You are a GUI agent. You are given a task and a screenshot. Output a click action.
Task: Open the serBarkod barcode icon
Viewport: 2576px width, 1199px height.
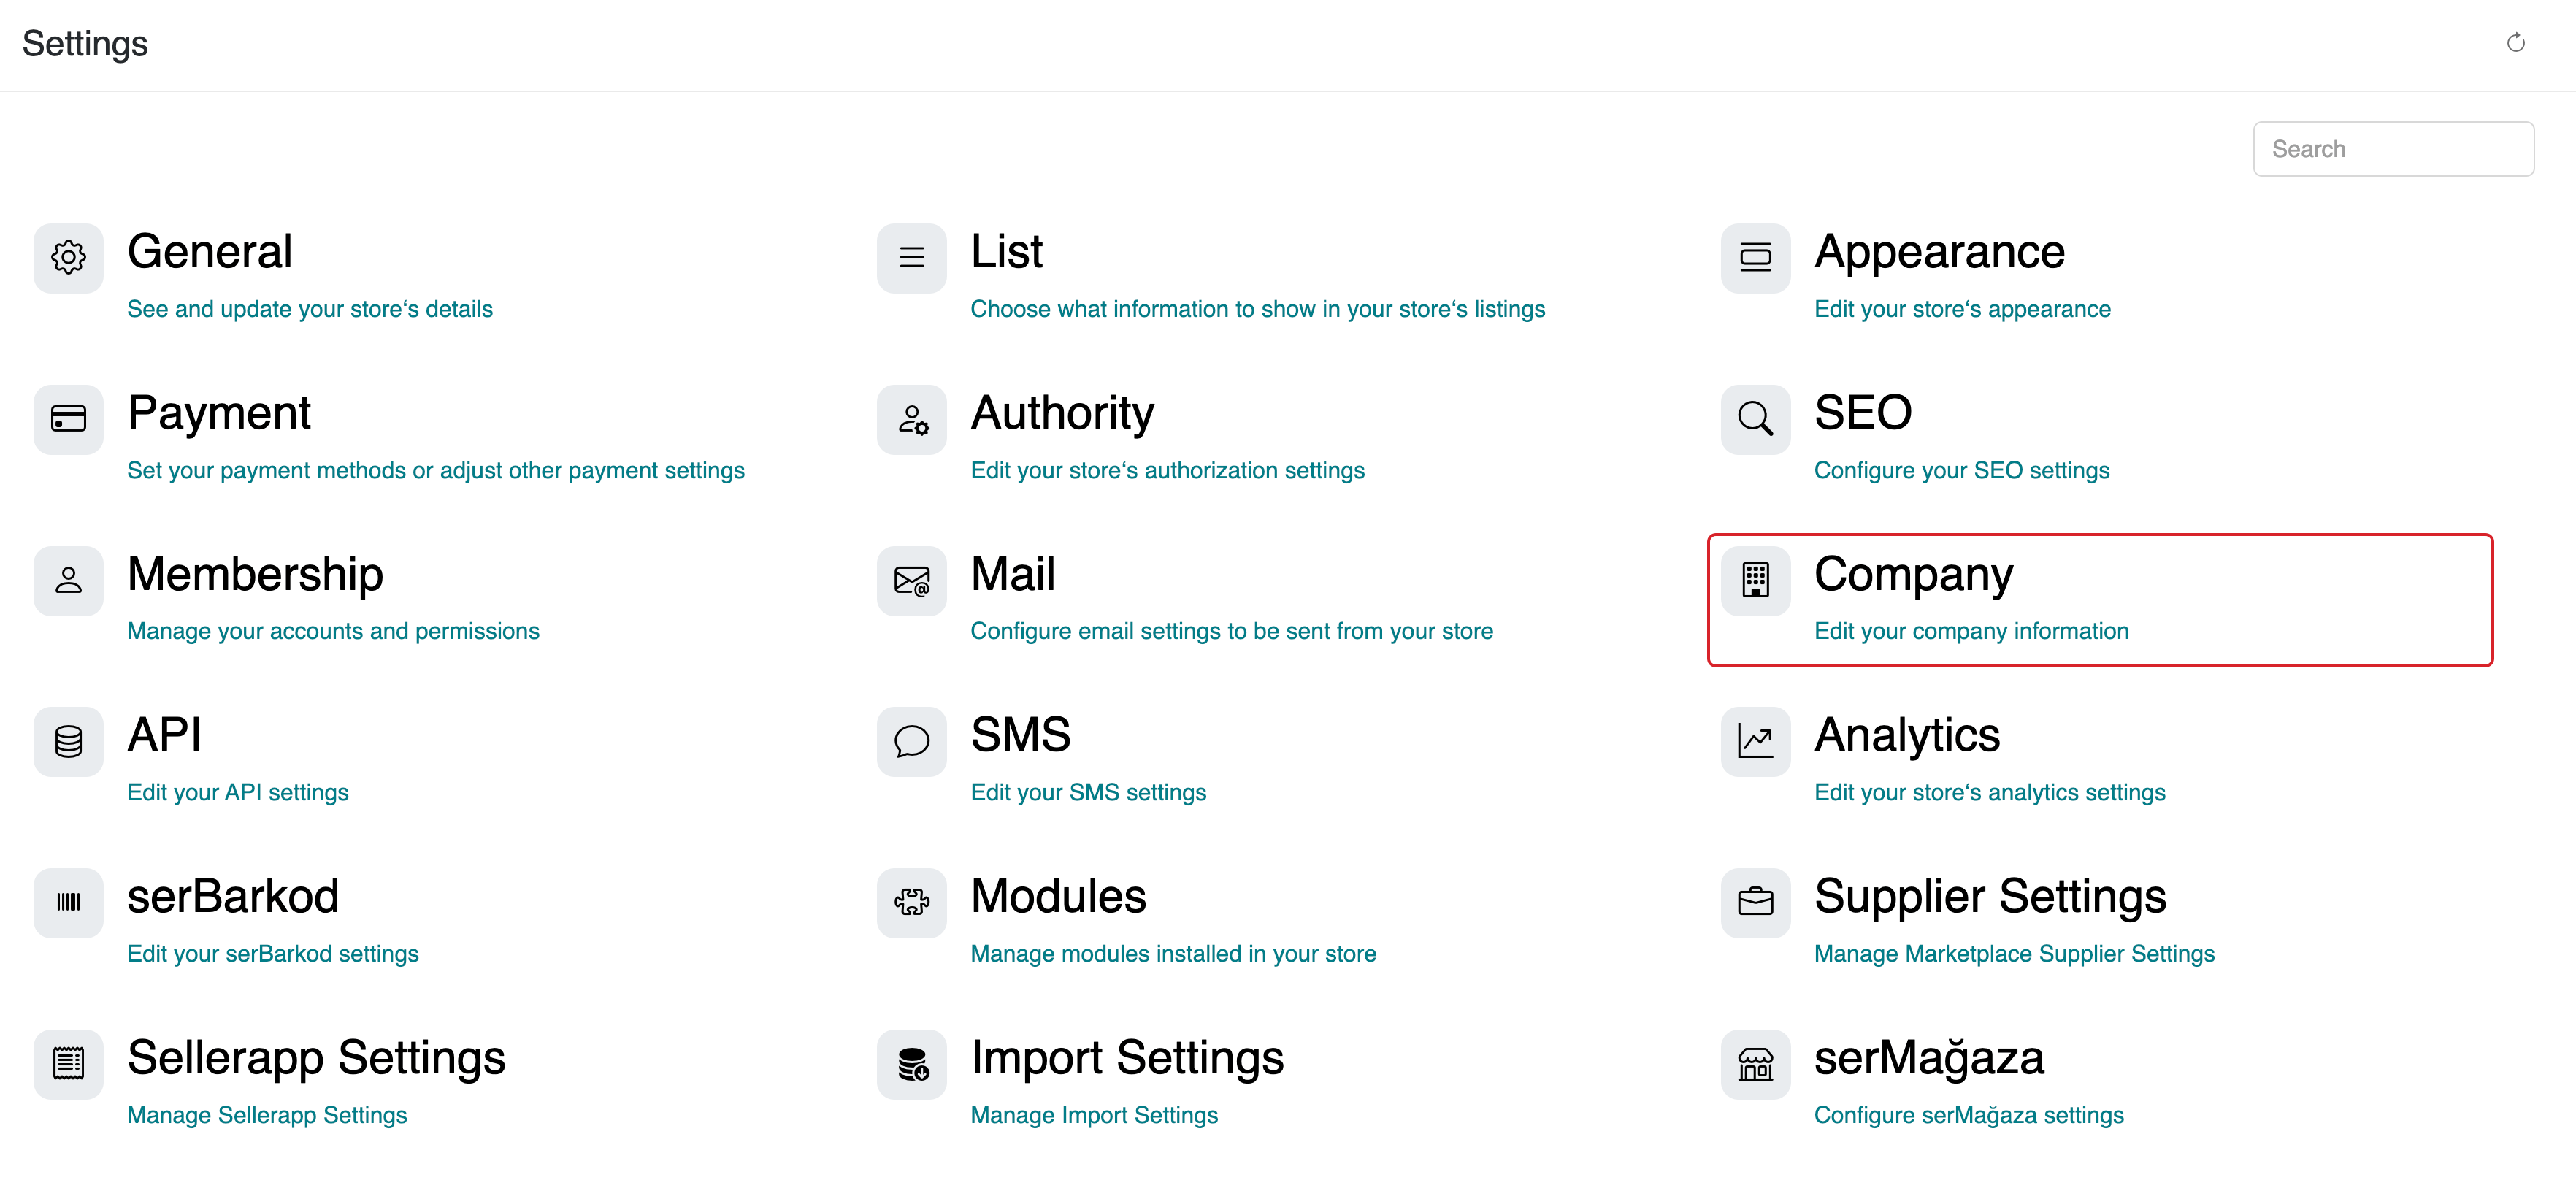(68, 902)
